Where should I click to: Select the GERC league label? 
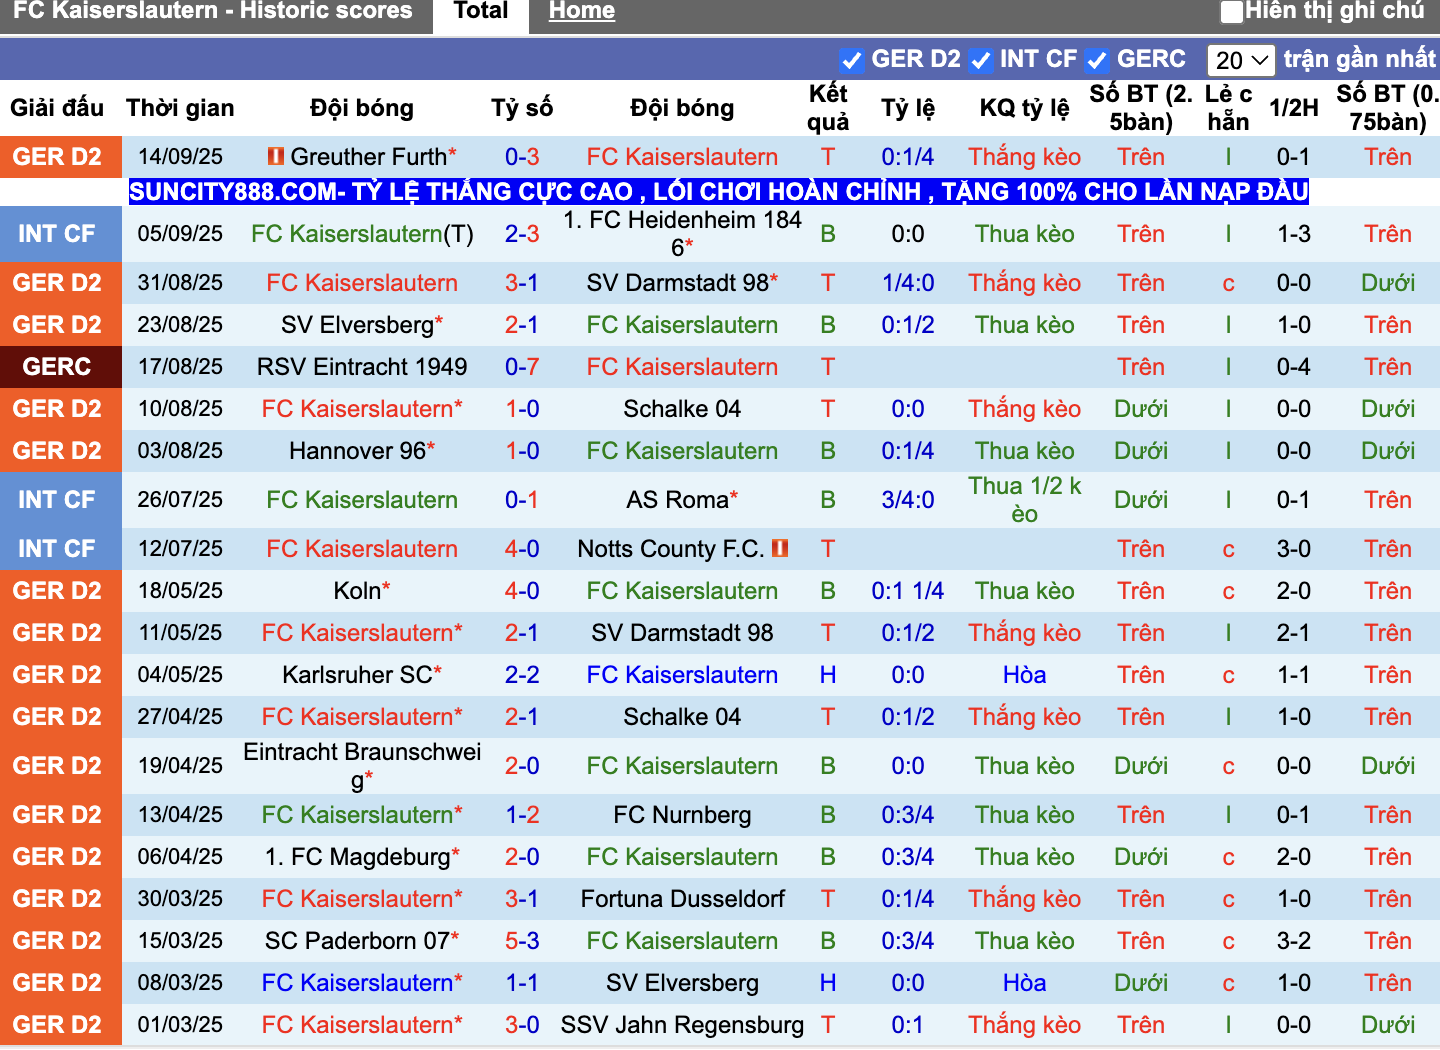[x=57, y=367]
